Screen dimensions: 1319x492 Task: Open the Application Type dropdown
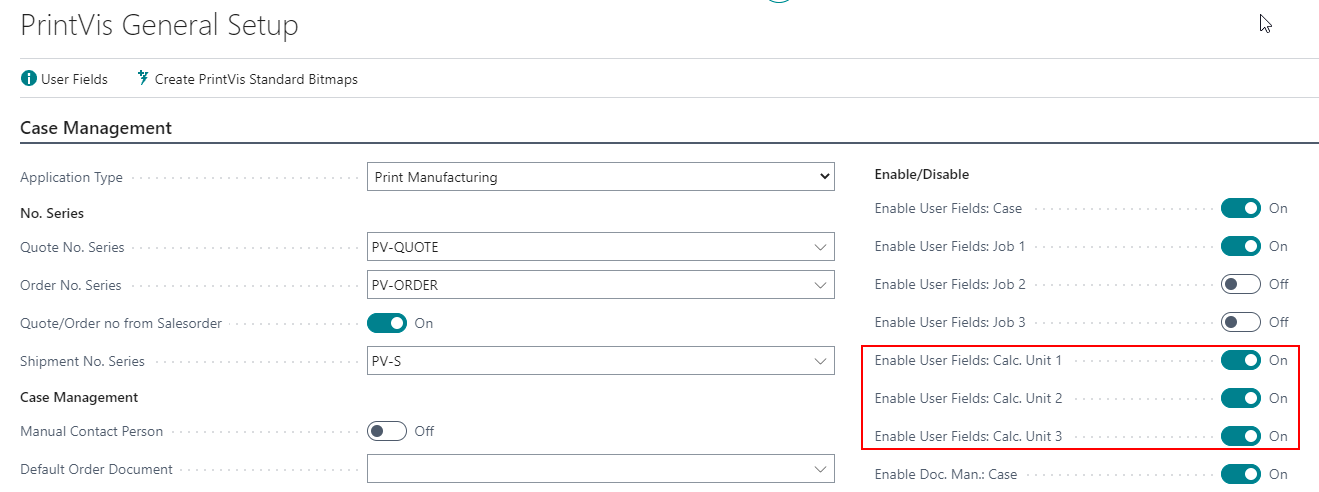601,177
